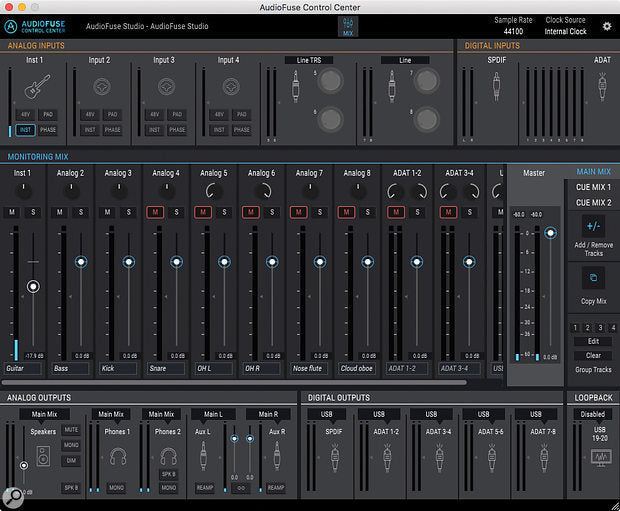This screenshot has height=511, width=620.
Task: Click the ADAT 7-8 output plug icon
Action: click(x=544, y=458)
